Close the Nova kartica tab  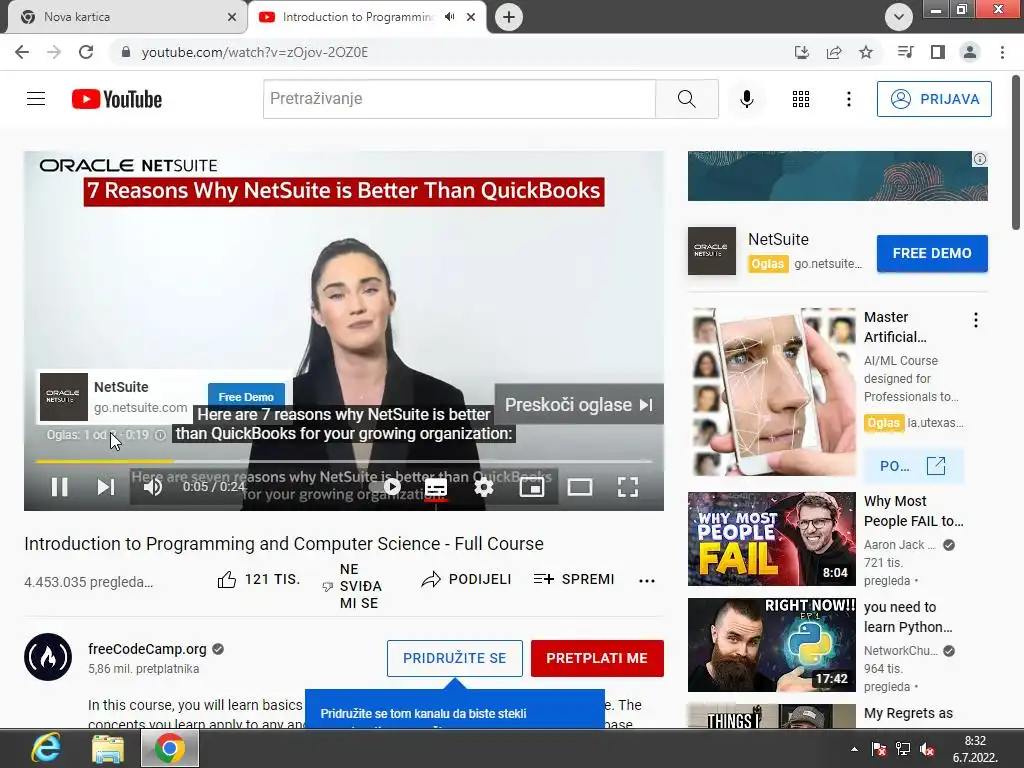[232, 17]
